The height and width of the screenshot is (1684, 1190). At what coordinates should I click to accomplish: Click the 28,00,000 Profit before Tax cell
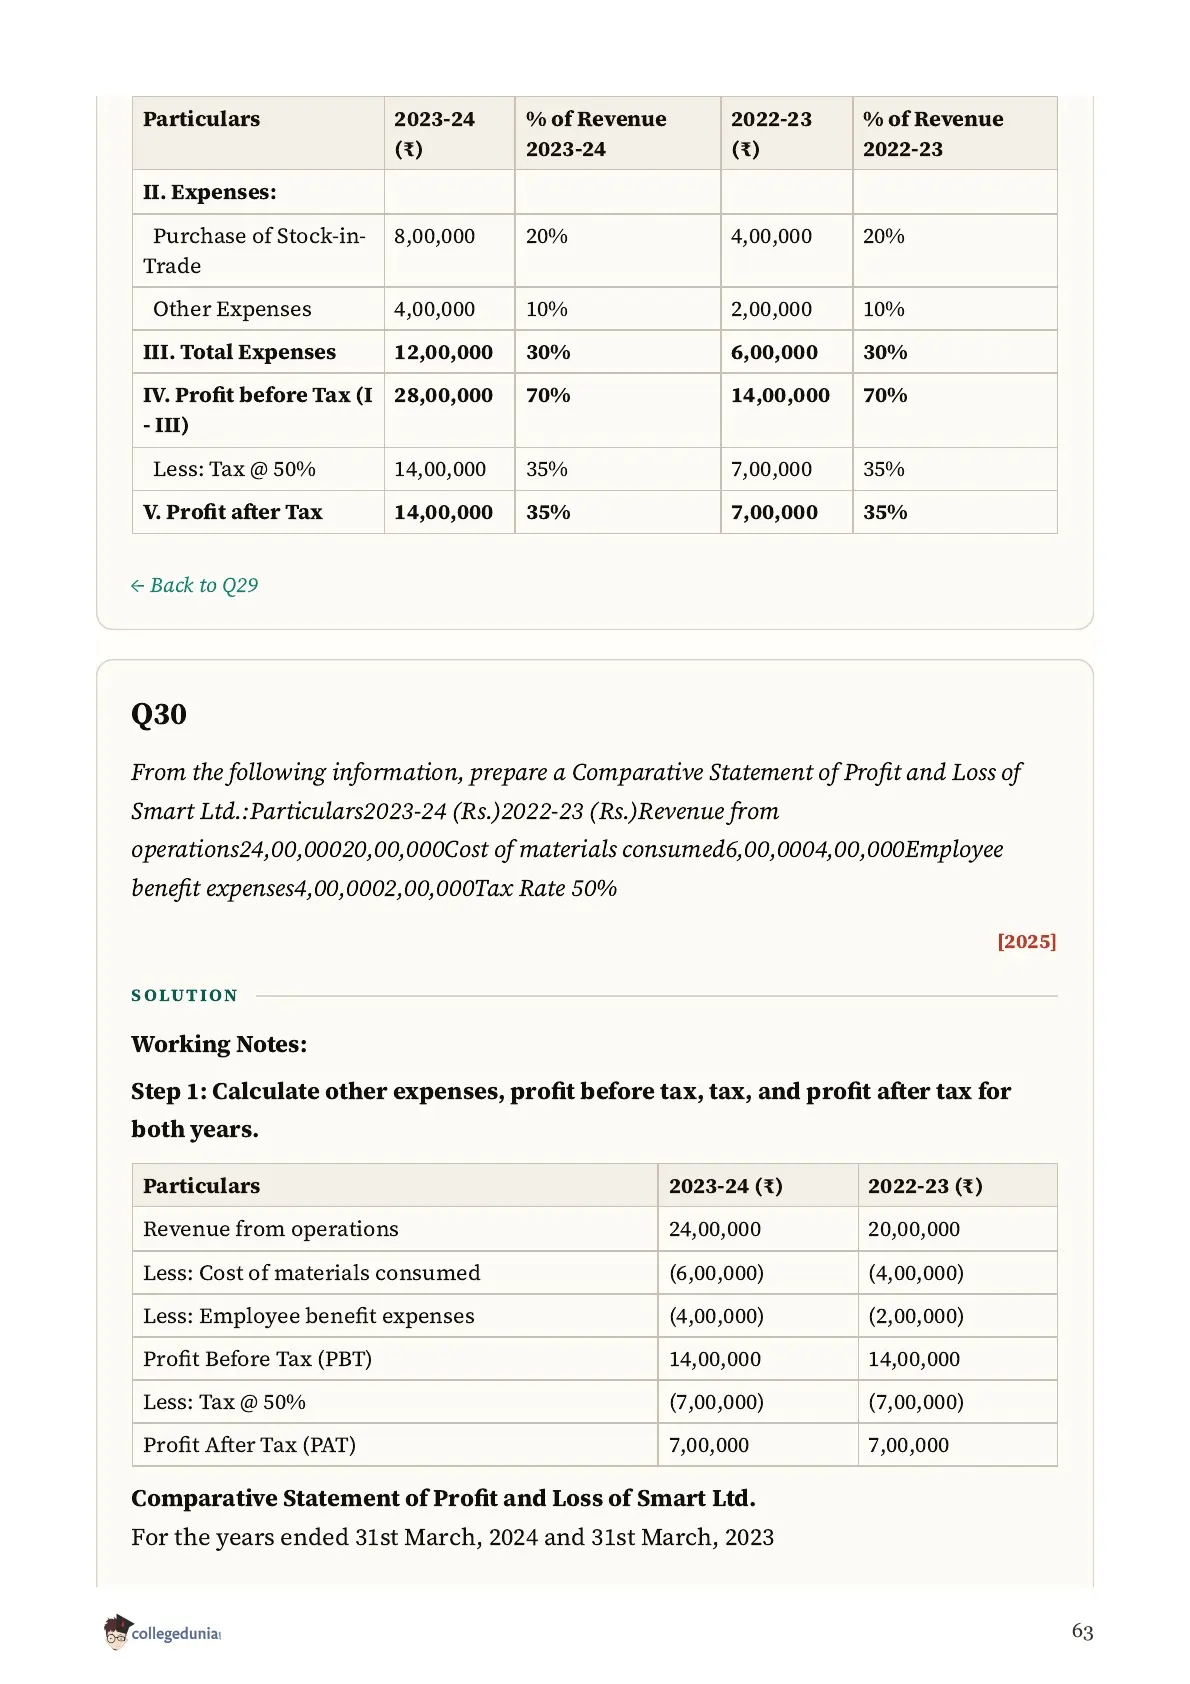(x=443, y=395)
